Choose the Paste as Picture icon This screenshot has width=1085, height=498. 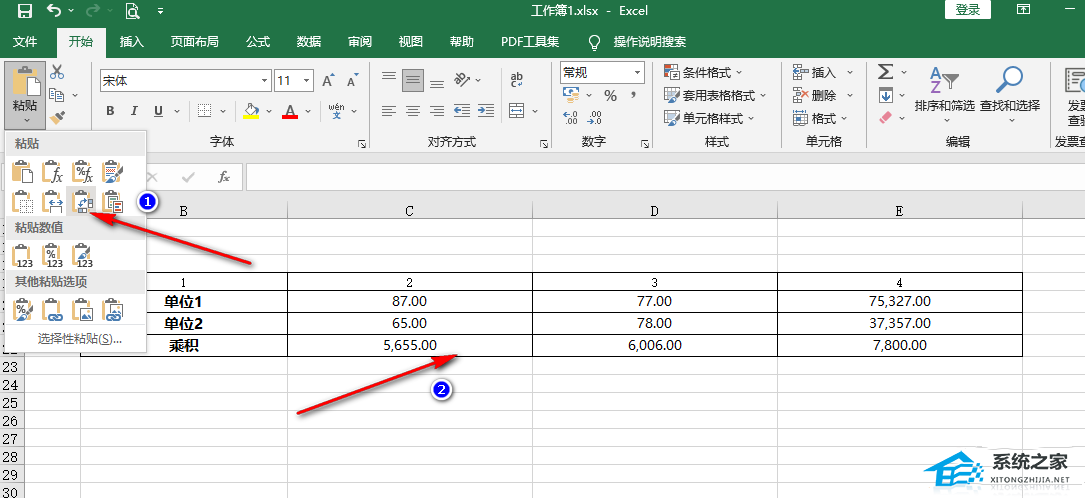point(82,310)
